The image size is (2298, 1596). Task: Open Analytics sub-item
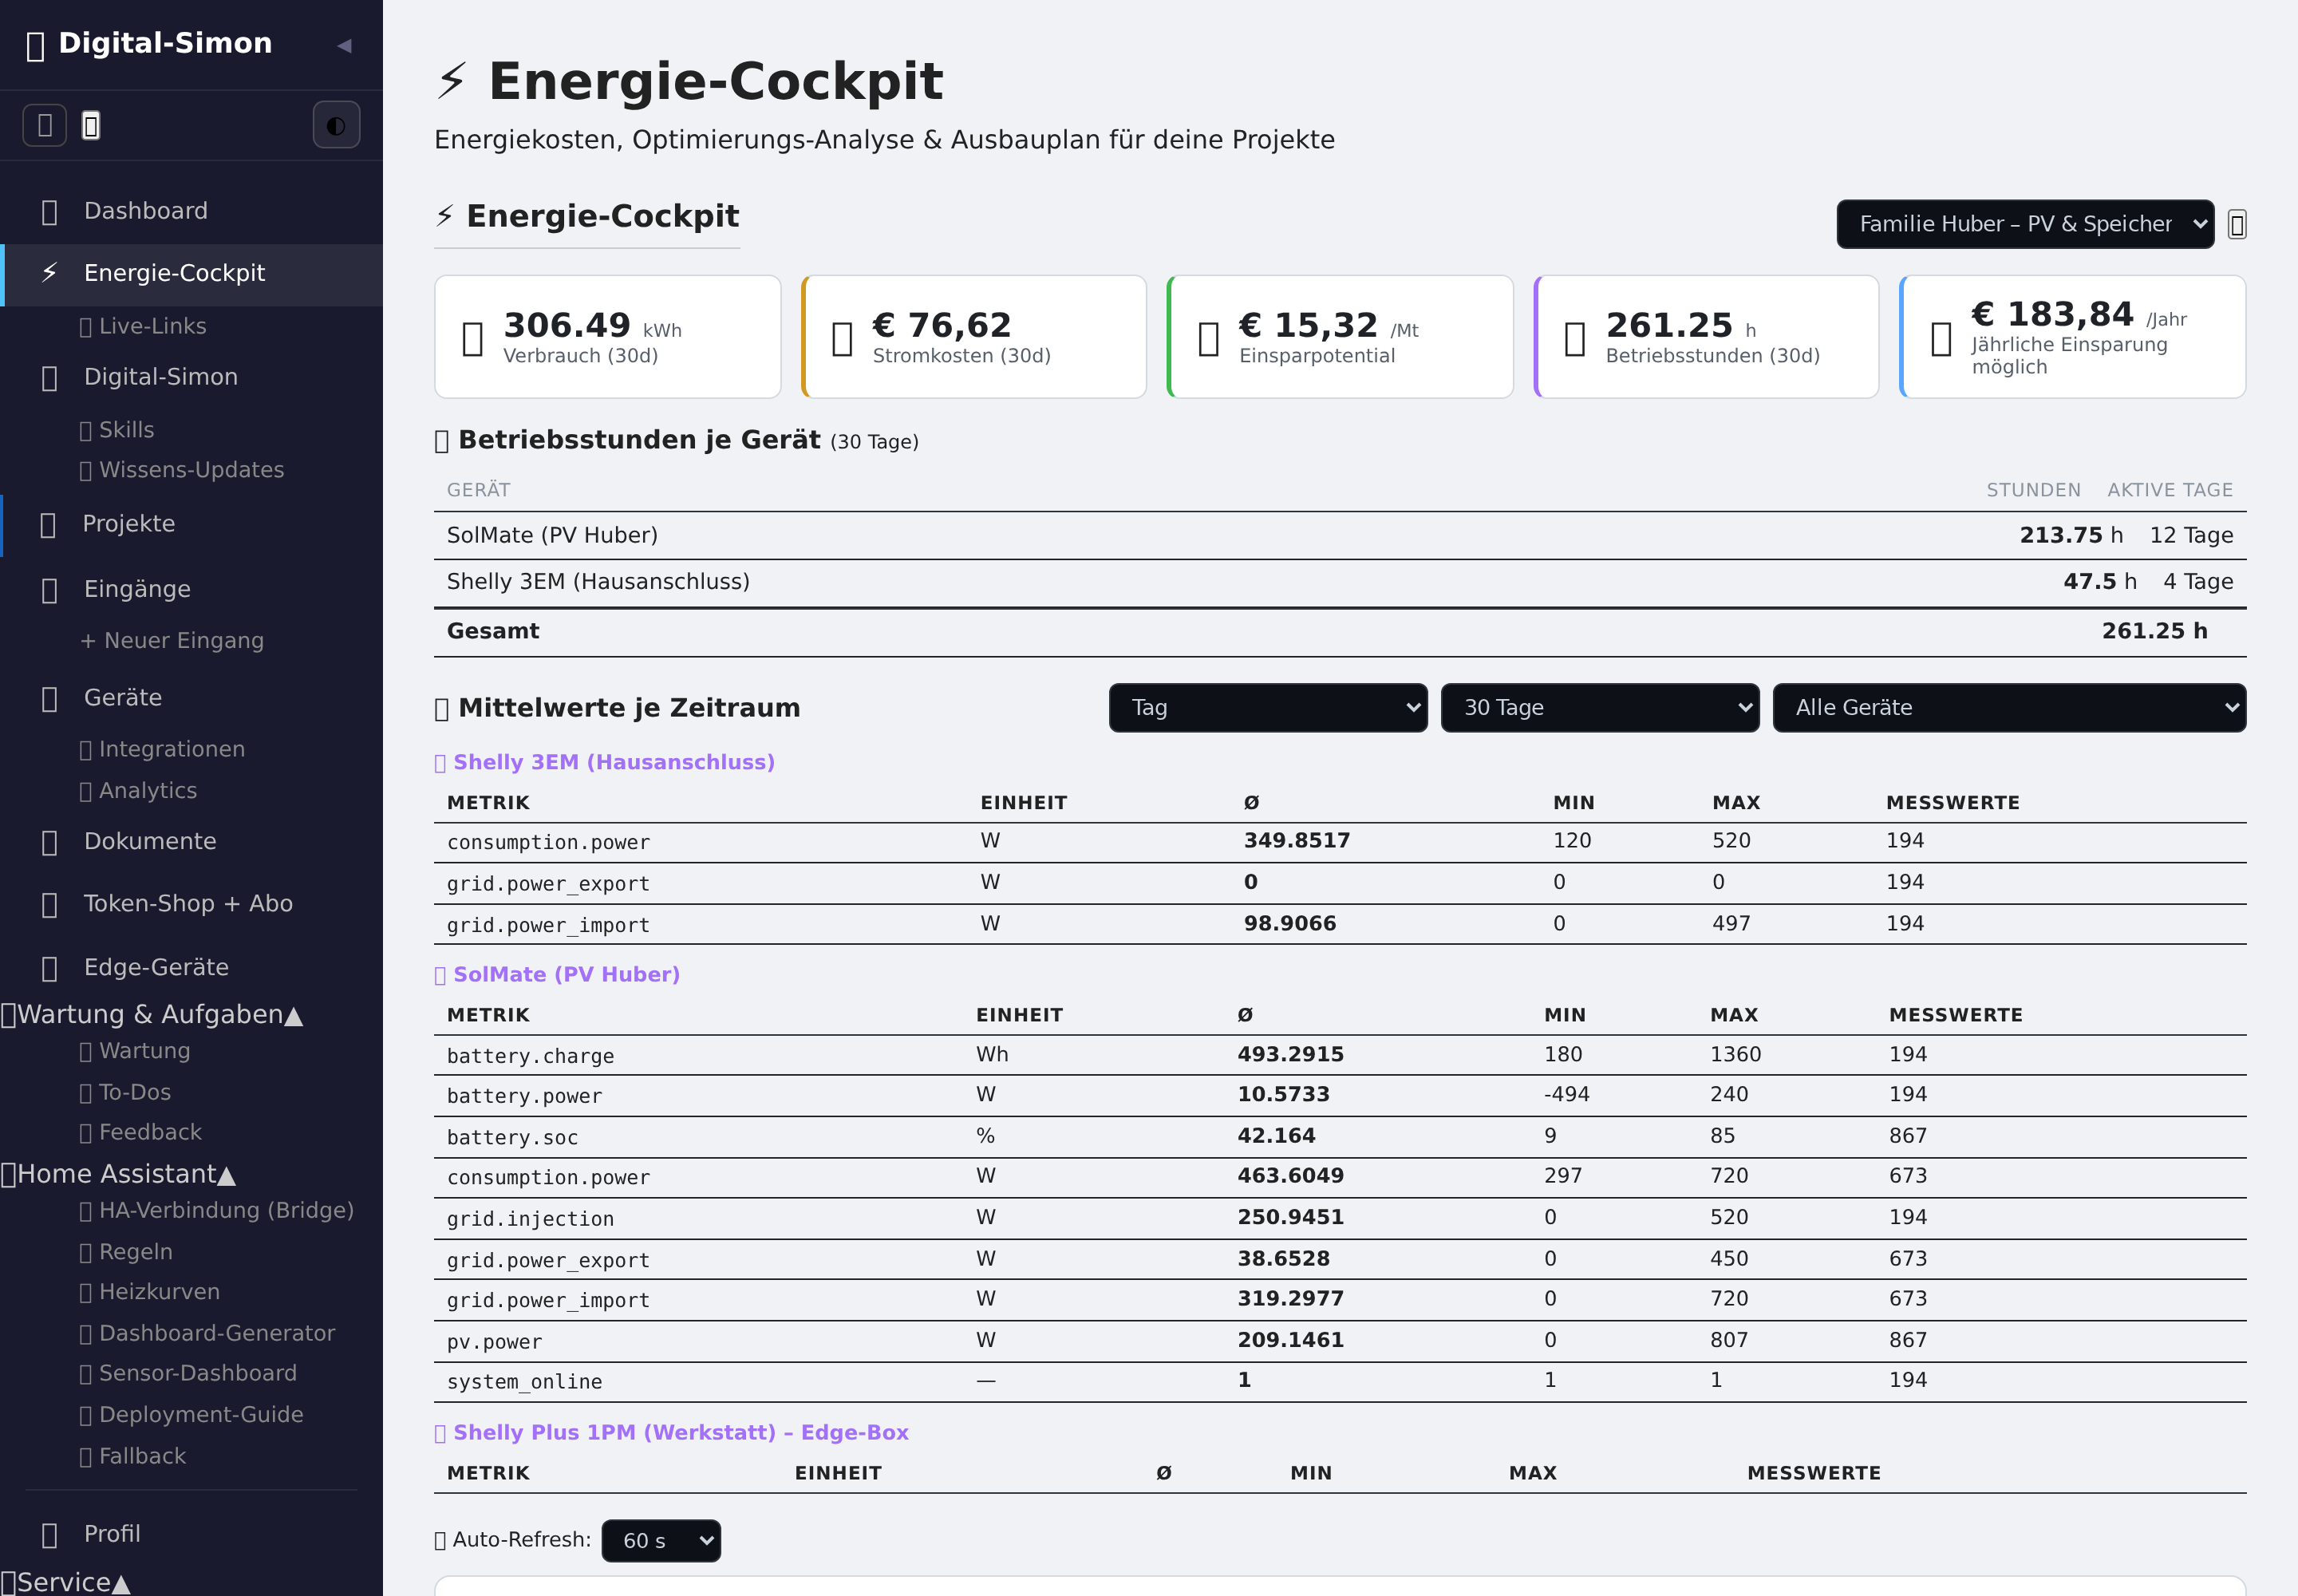coord(138,790)
